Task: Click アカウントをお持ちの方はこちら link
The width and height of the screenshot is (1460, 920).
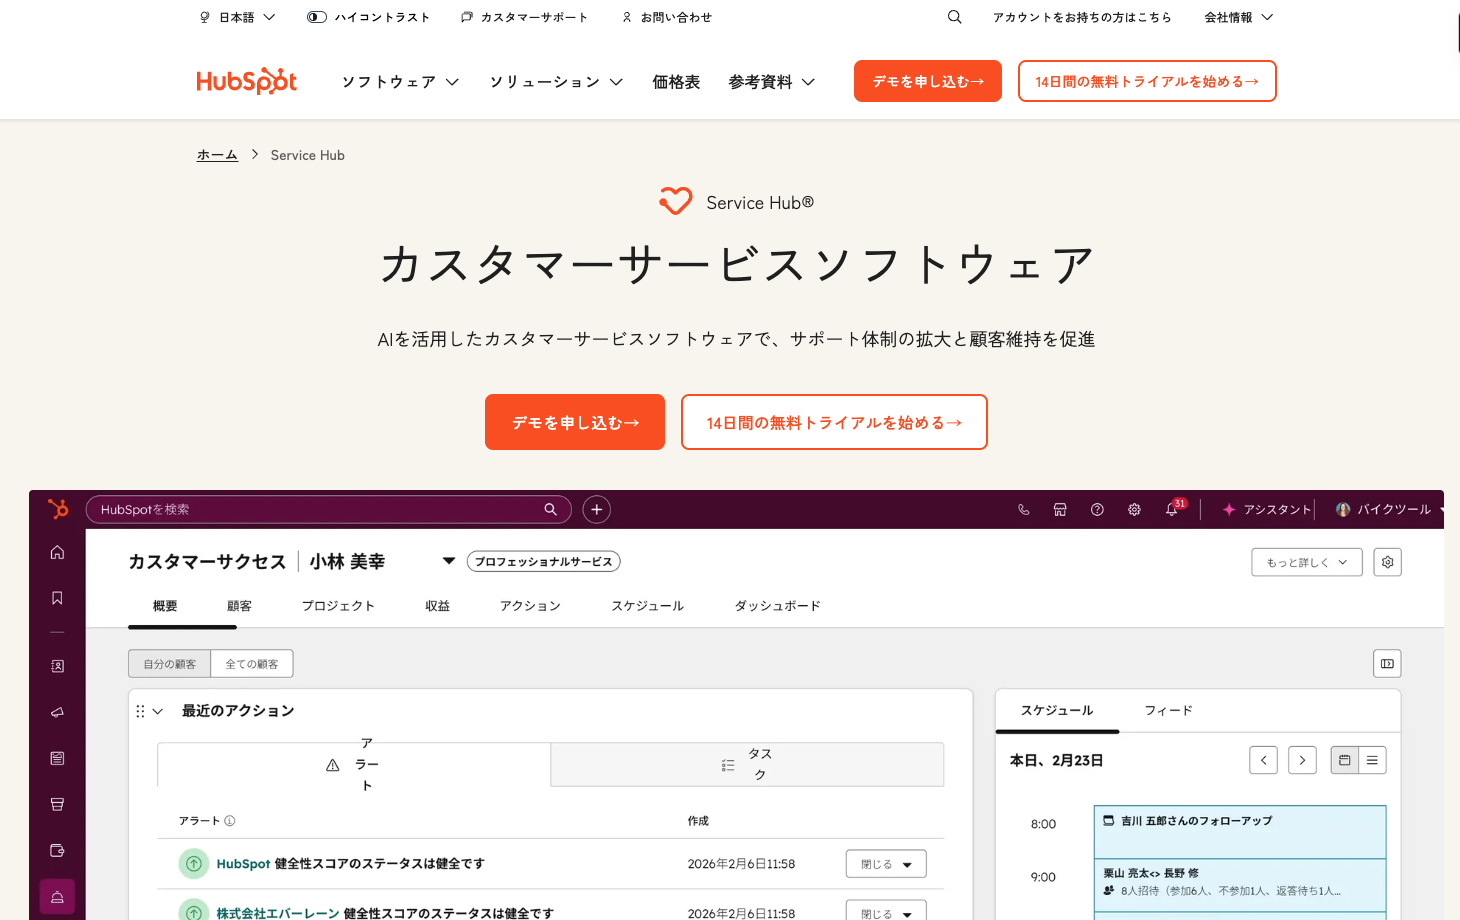Action: pos(1082,17)
